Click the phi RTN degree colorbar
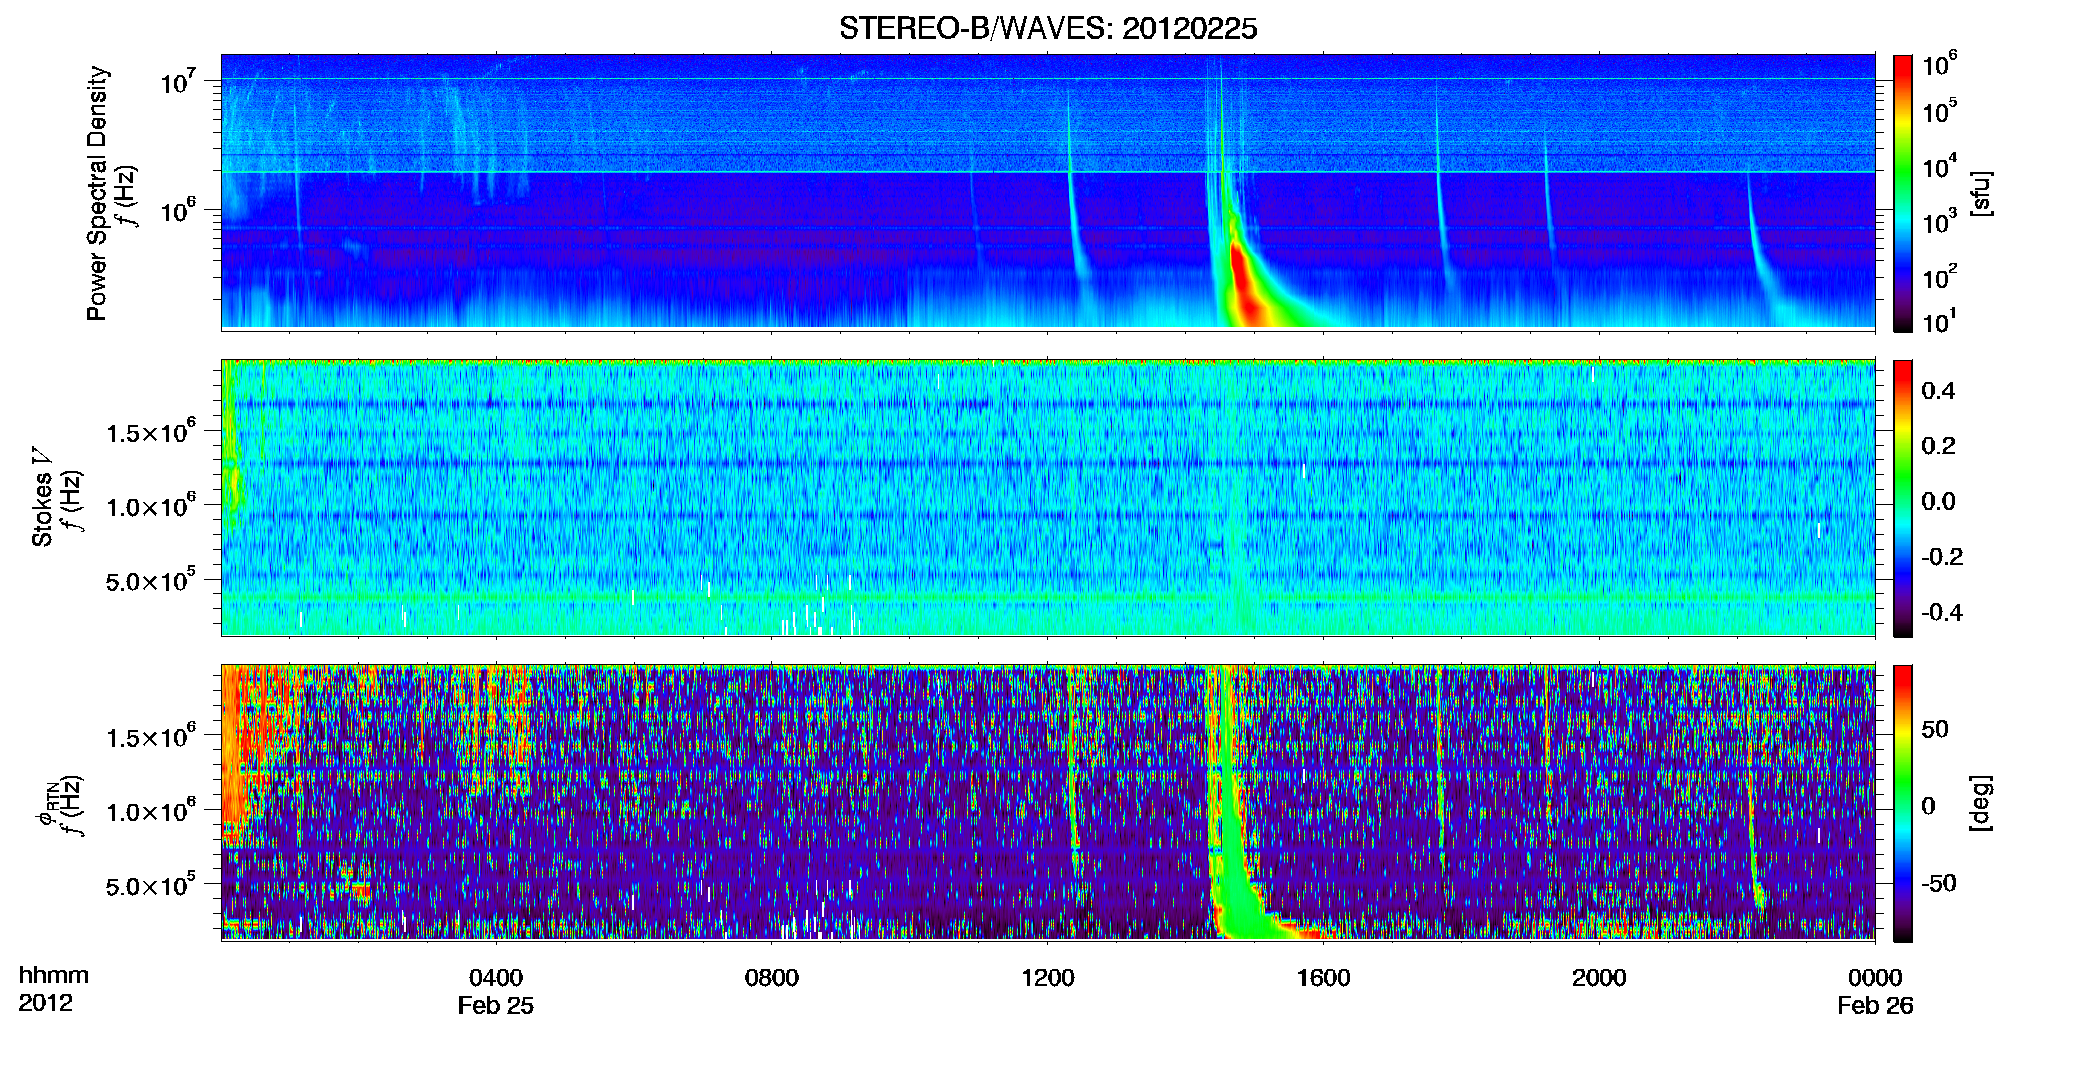2096x1080 pixels. 1902,803
